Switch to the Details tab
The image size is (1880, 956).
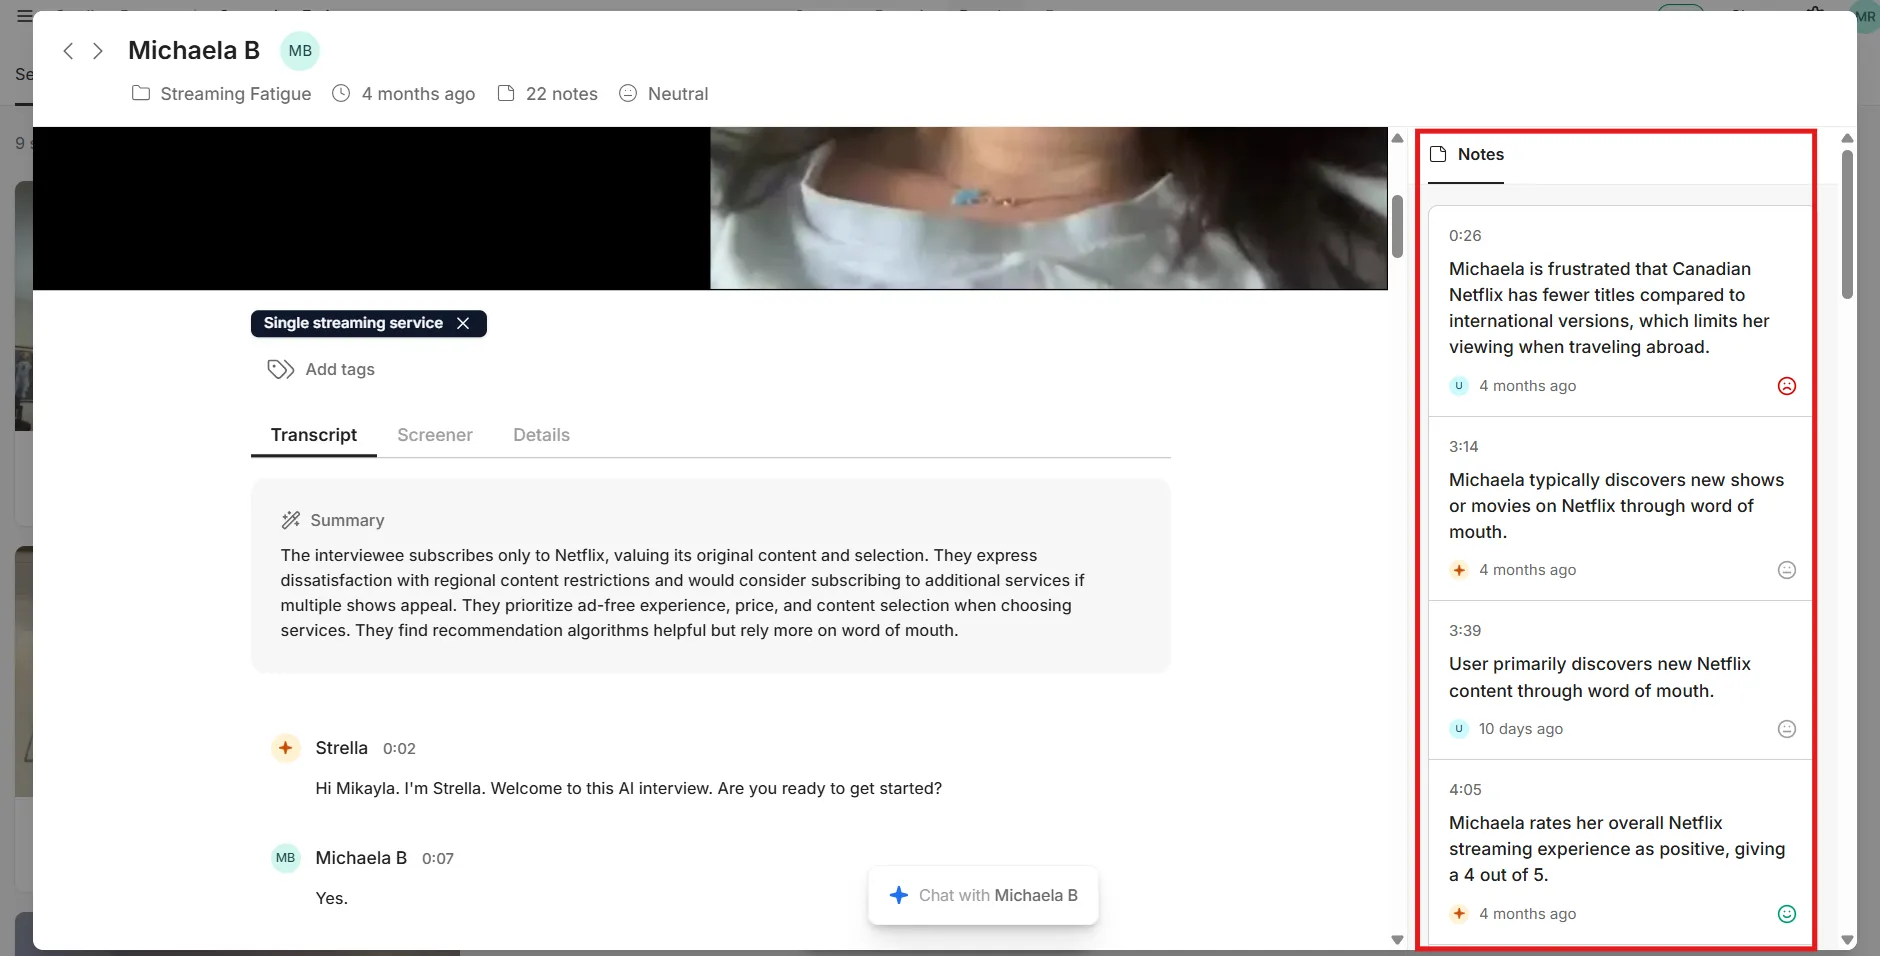click(541, 435)
